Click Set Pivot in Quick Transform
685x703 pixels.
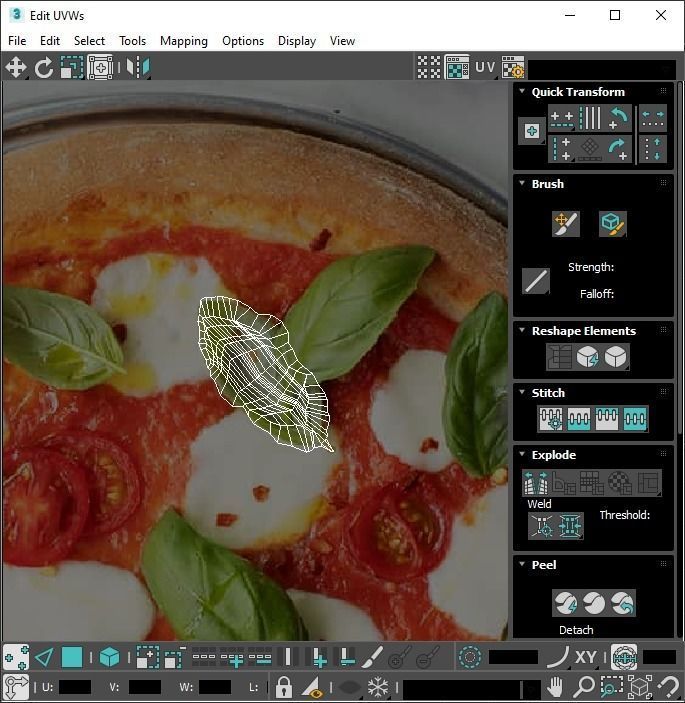coord(532,131)
